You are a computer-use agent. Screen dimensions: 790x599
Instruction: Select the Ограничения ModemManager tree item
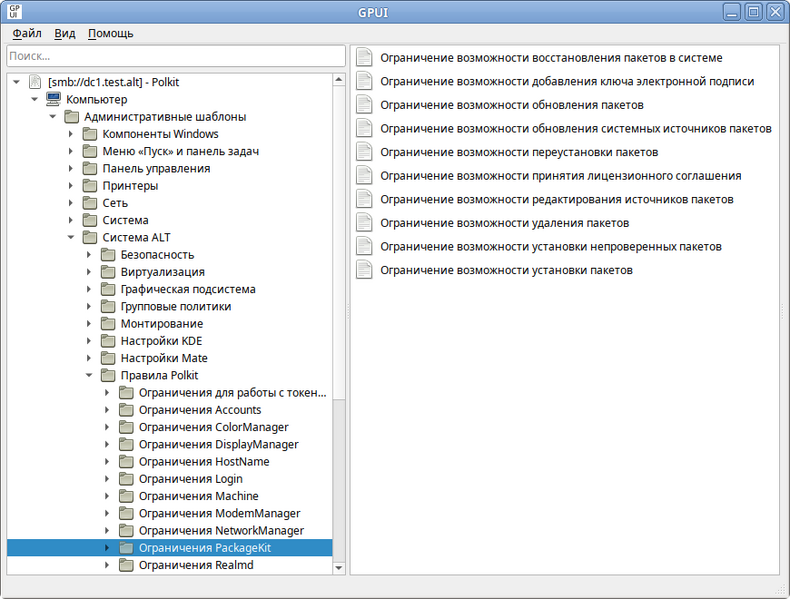219,513
